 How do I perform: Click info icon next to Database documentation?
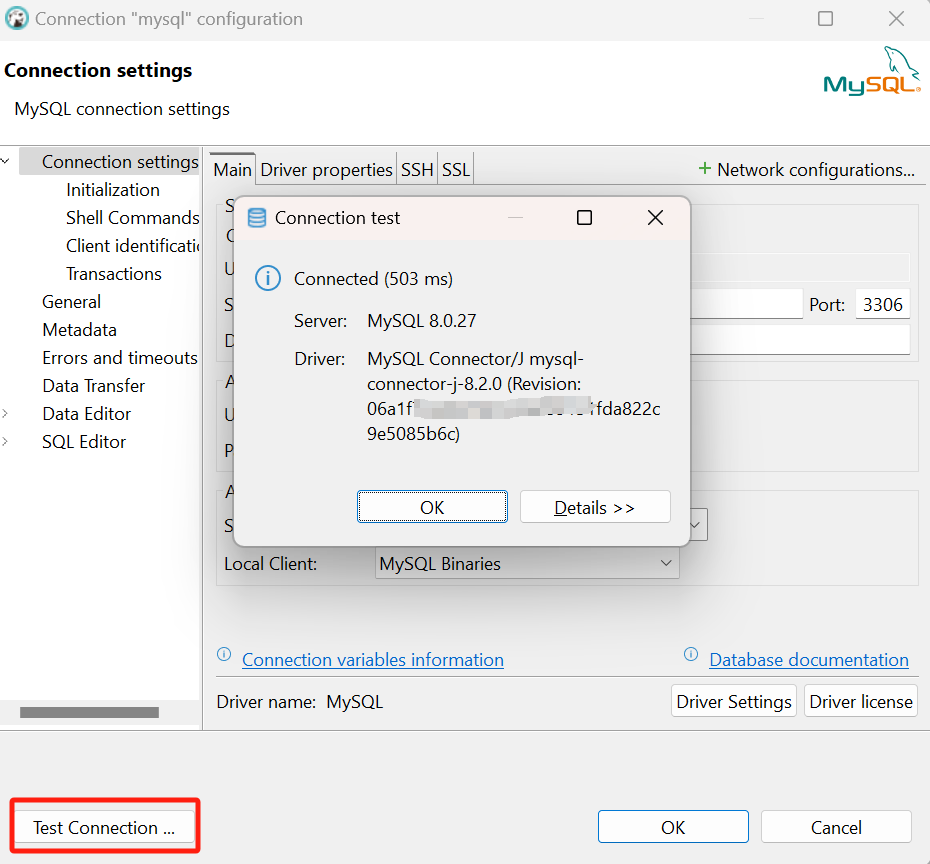click(691, 655)
